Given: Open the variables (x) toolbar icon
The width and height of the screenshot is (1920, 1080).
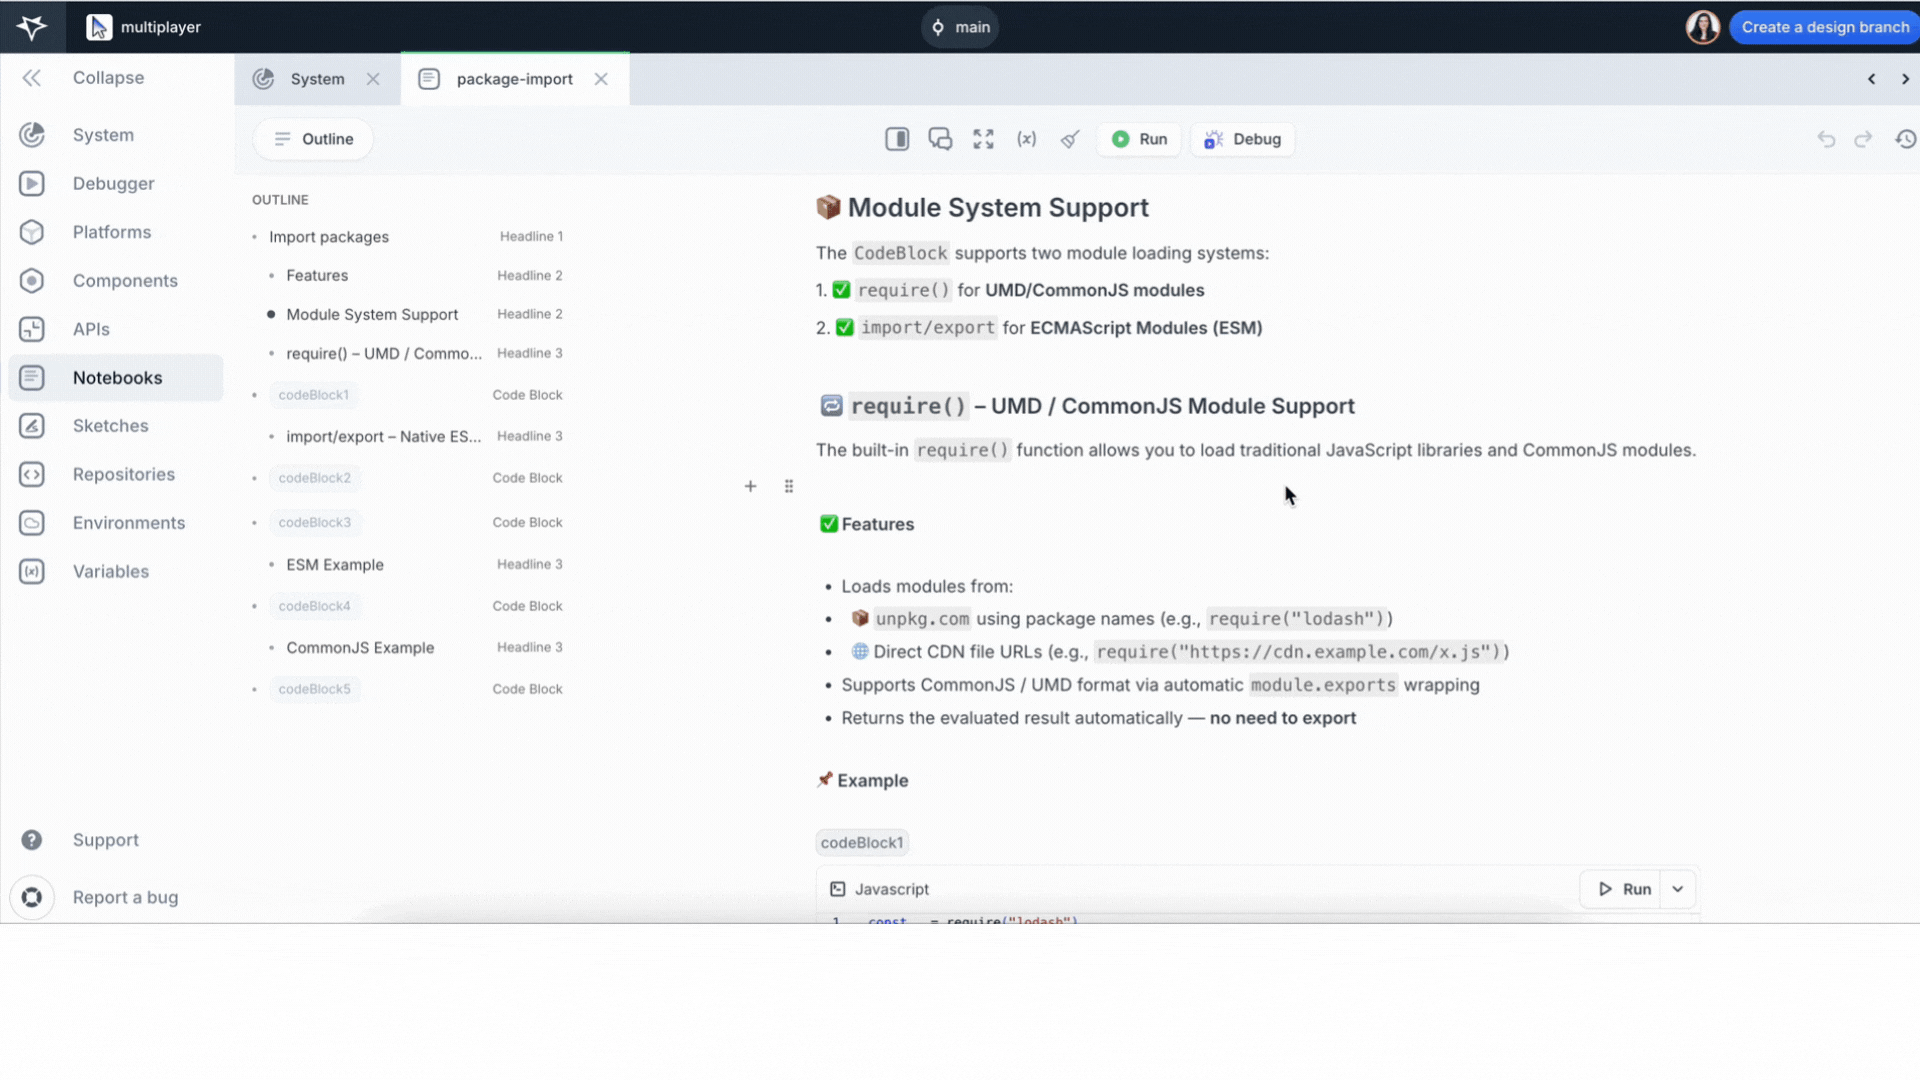Looking at the screenshot, I should click(x=1027, y=139).
